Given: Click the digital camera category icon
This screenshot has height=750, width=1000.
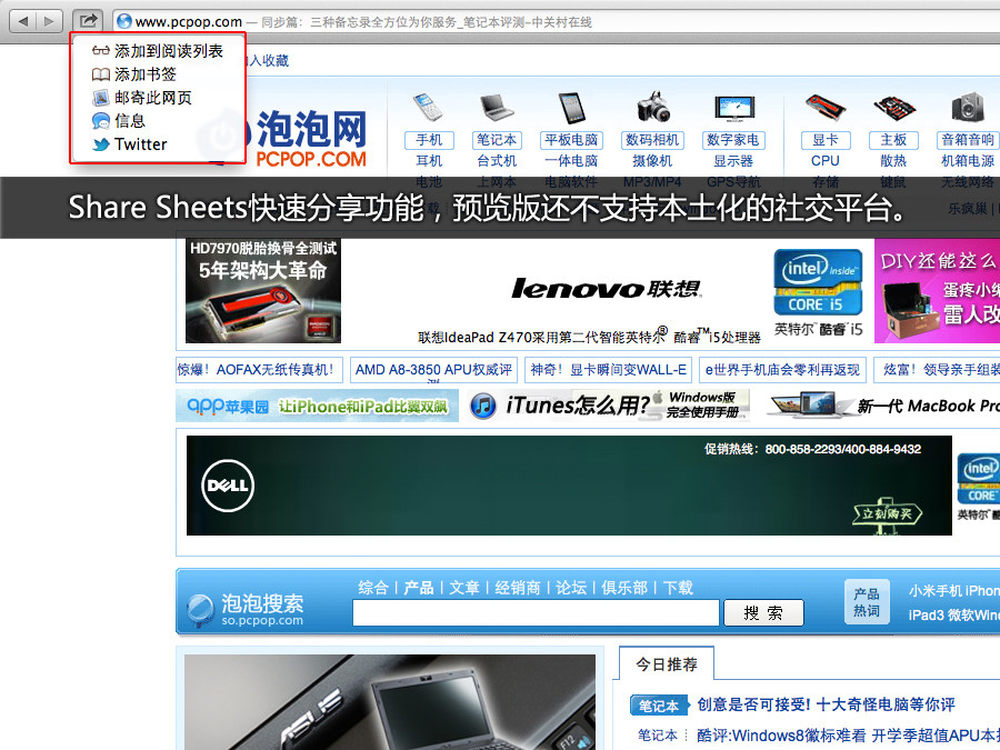Looking at the screenshot, I should (x=652, y=107).
